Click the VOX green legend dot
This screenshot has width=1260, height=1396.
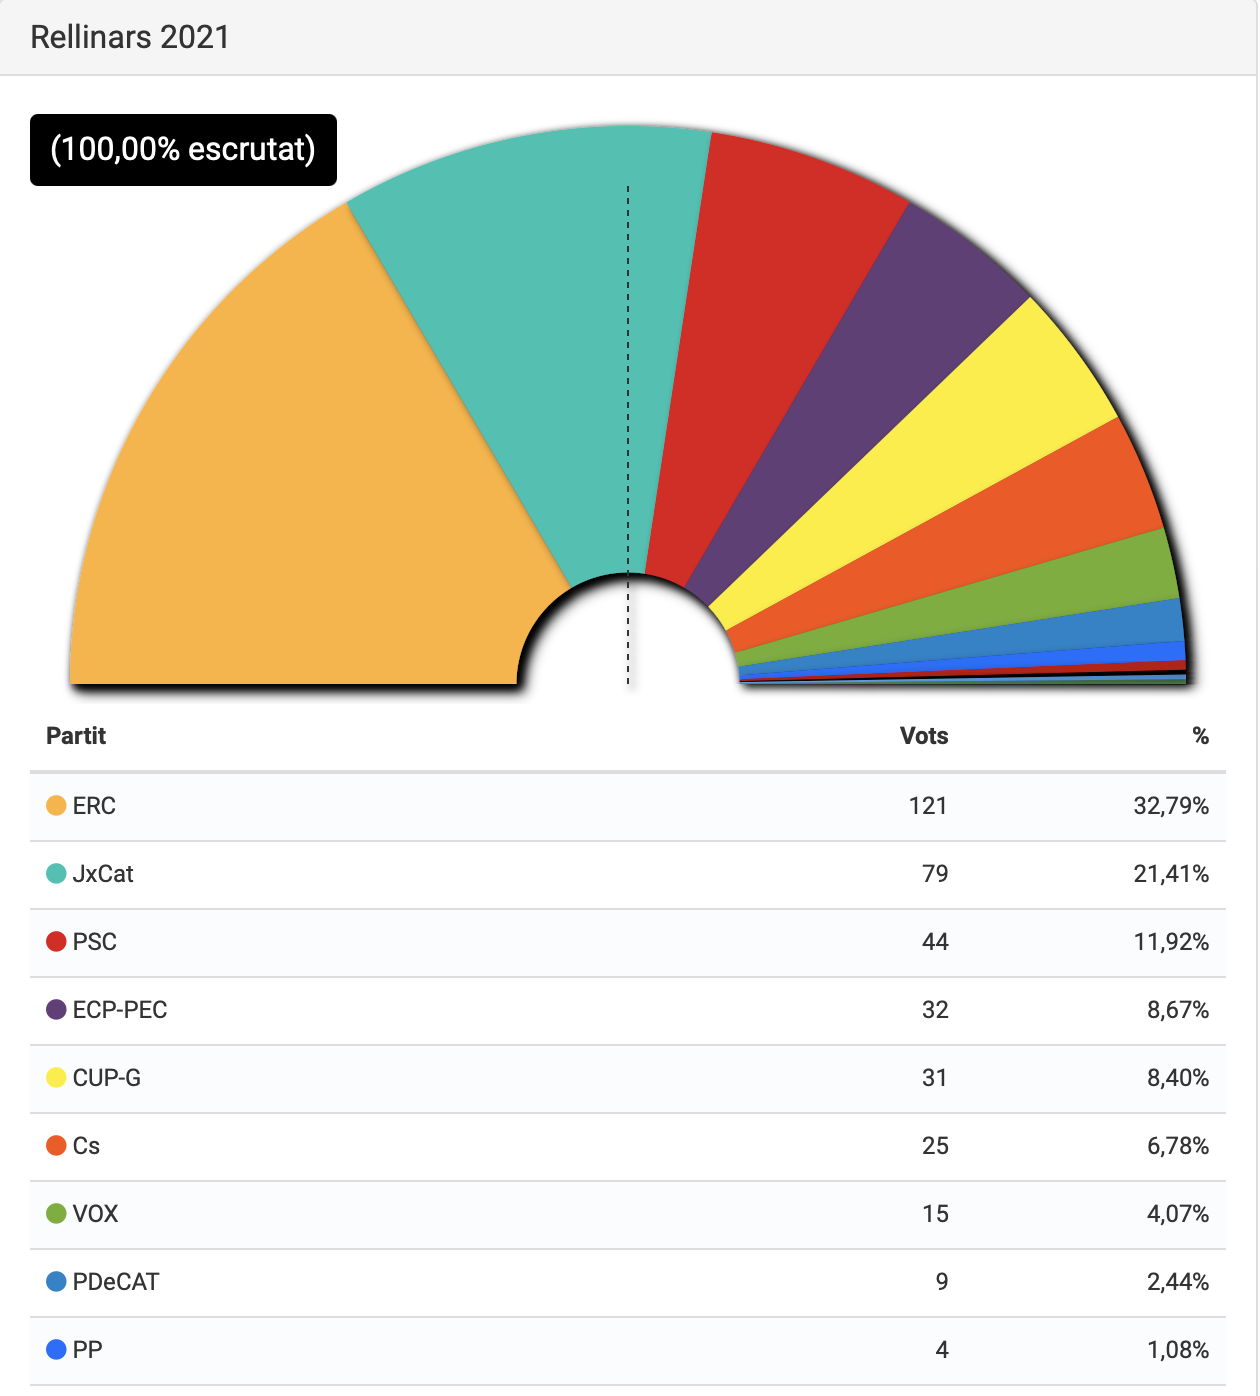click(x=56, y=1214)
